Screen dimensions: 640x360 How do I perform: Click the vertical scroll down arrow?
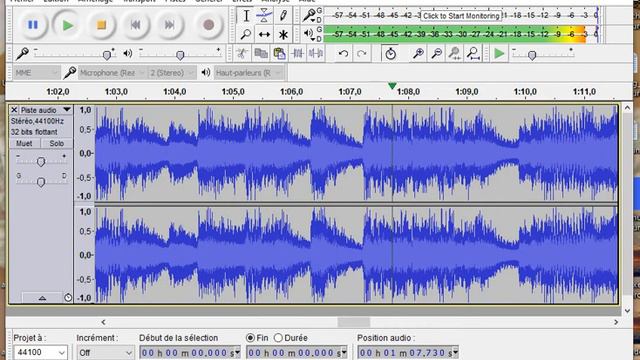(x=627, y=311)
